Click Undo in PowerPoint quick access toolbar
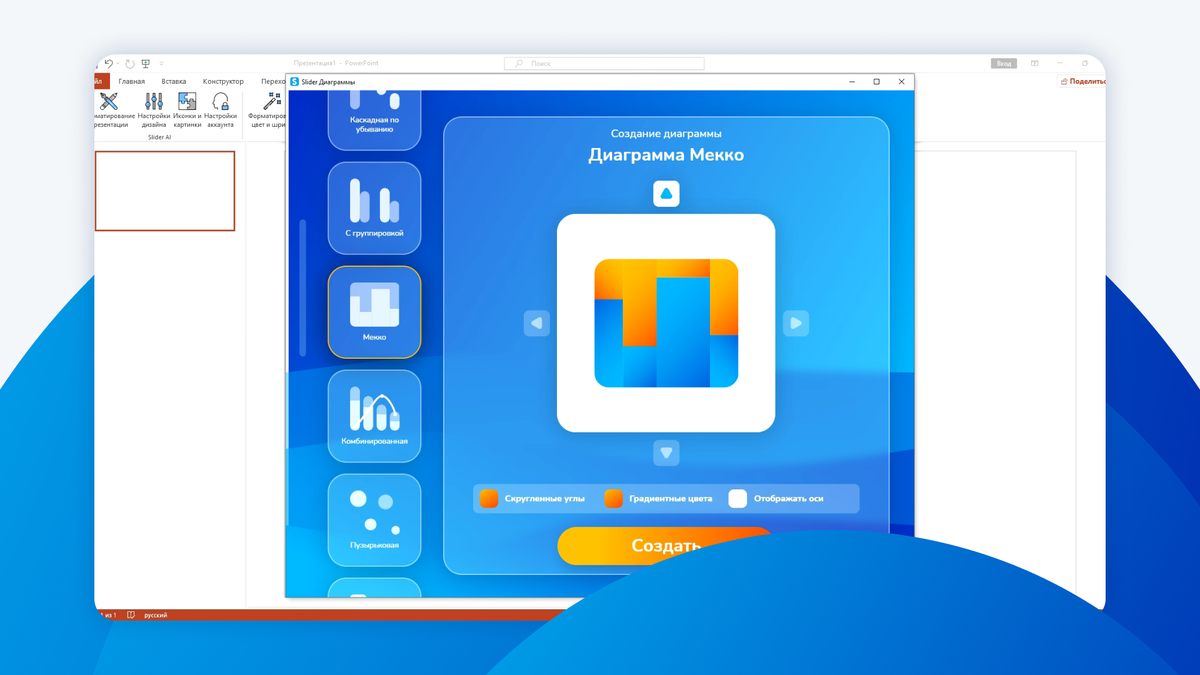The height and width of the screenshot is (675, 1200). point(108,63)
